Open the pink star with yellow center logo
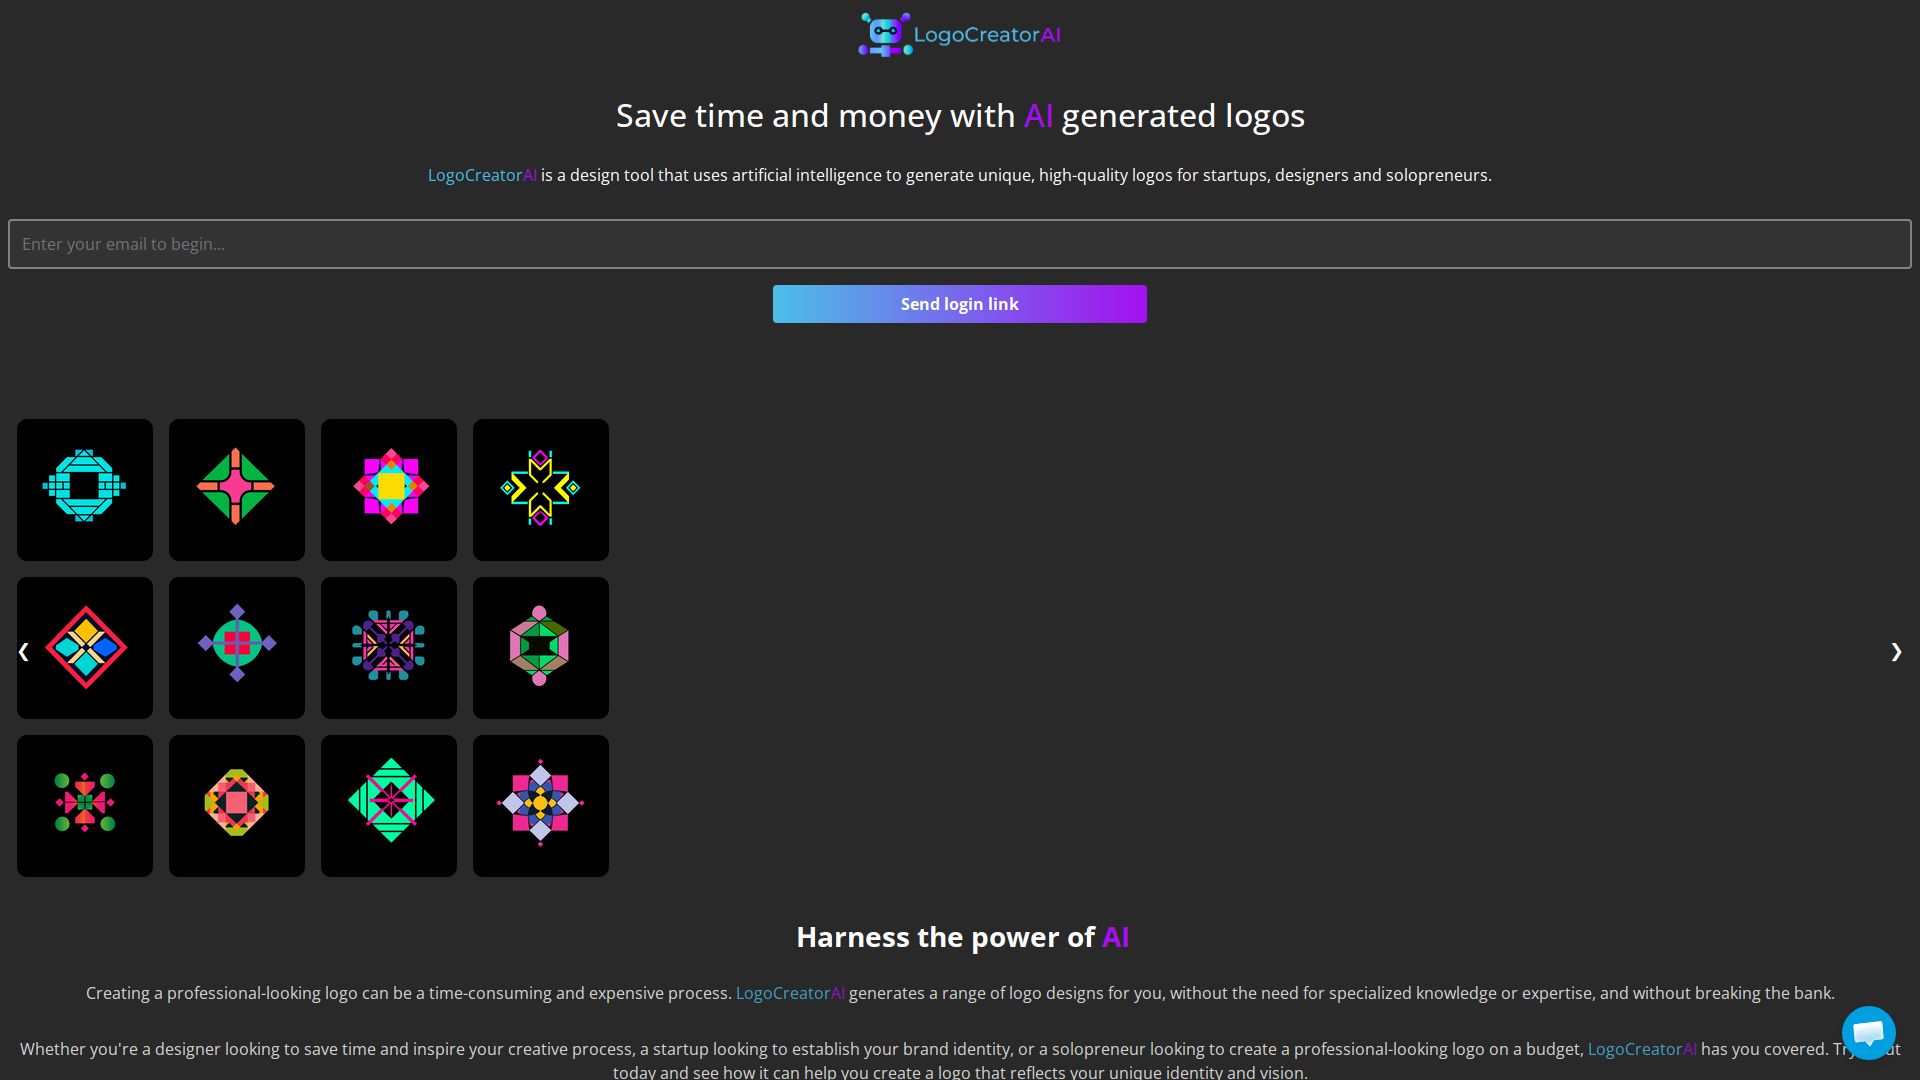 coord(388,489)
